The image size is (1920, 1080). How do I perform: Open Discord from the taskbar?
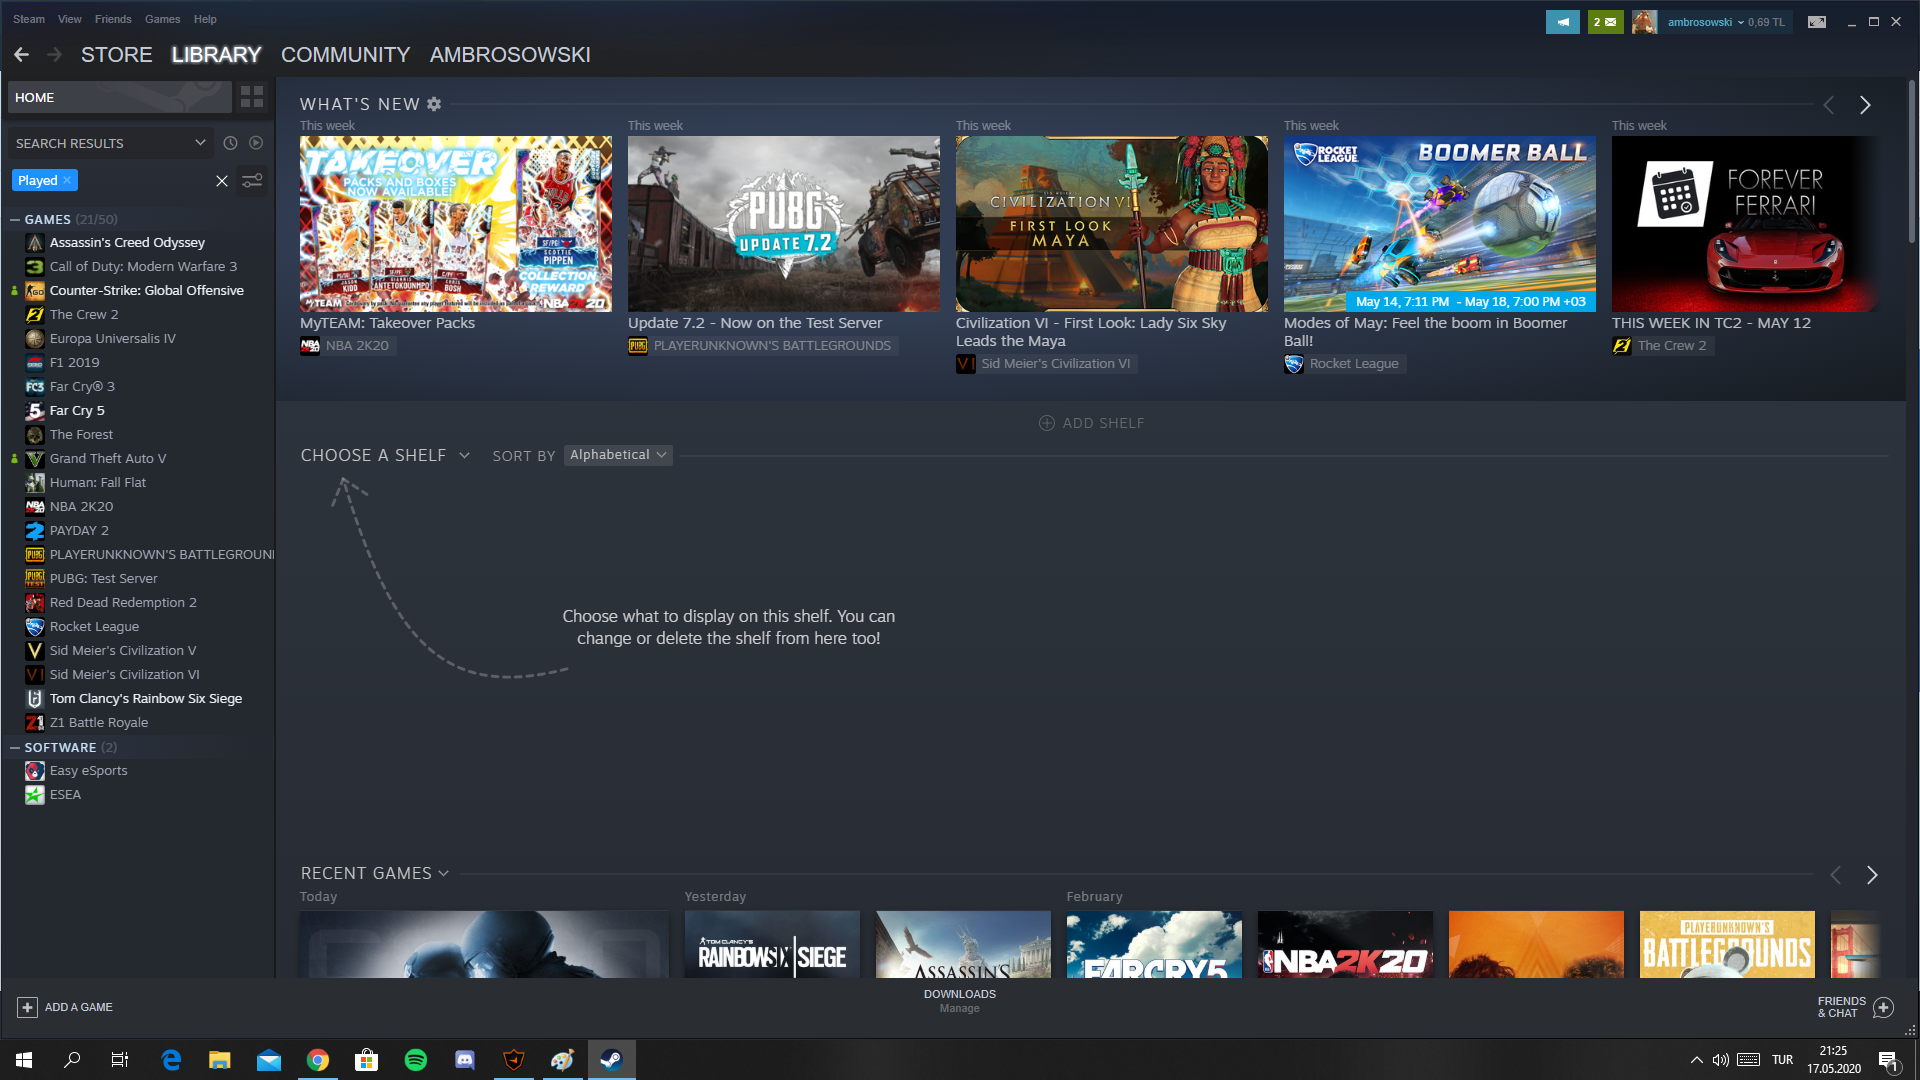pos(465,1060)
